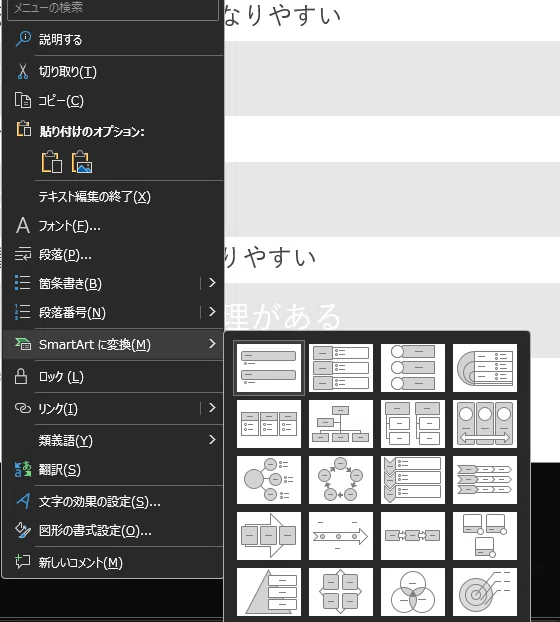Click the scissors icon for 切り取り
The image size is (560, 622).
[23, 71]
